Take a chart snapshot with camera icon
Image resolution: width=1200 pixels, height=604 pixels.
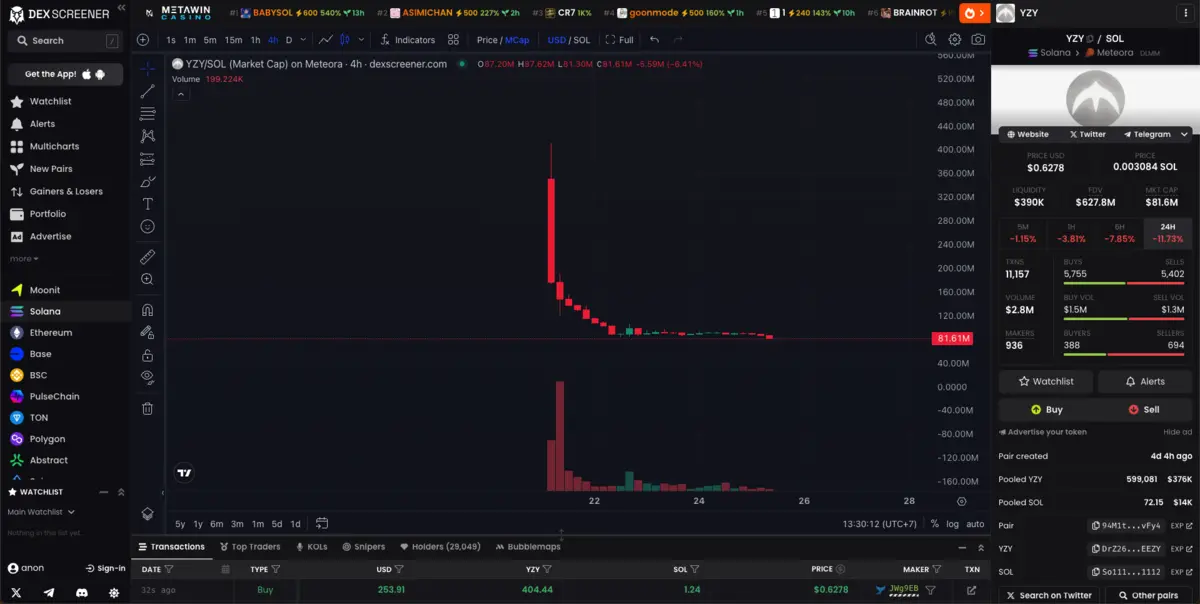pyautogui.click(x=978, y=39)
